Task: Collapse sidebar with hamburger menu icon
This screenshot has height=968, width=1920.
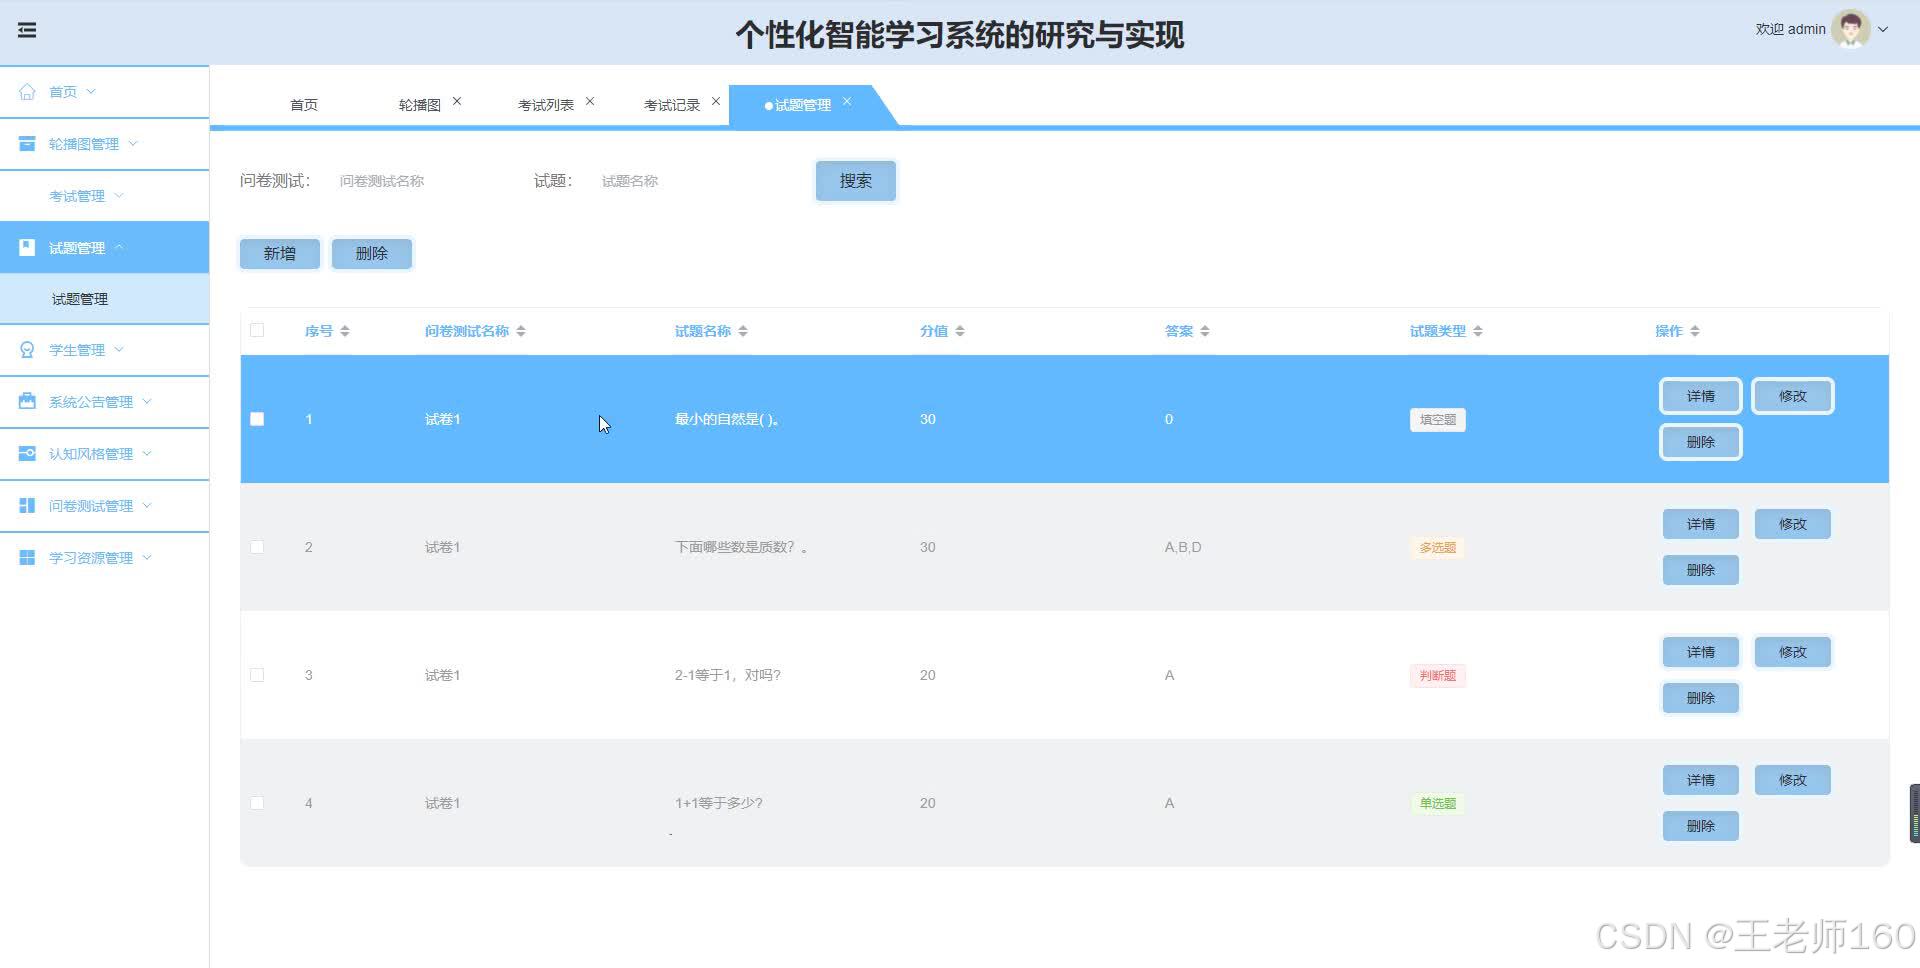Action: (27, 30)
